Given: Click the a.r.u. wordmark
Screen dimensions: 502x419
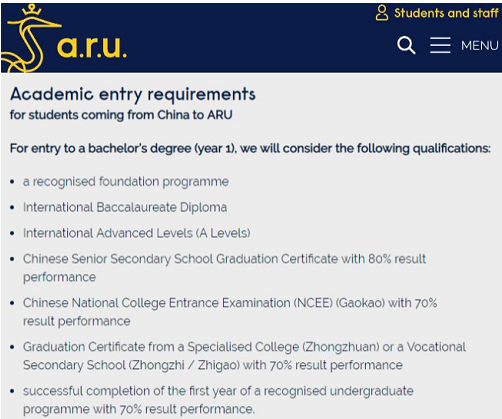Looking at the screenshot, I should click(92, 46).
